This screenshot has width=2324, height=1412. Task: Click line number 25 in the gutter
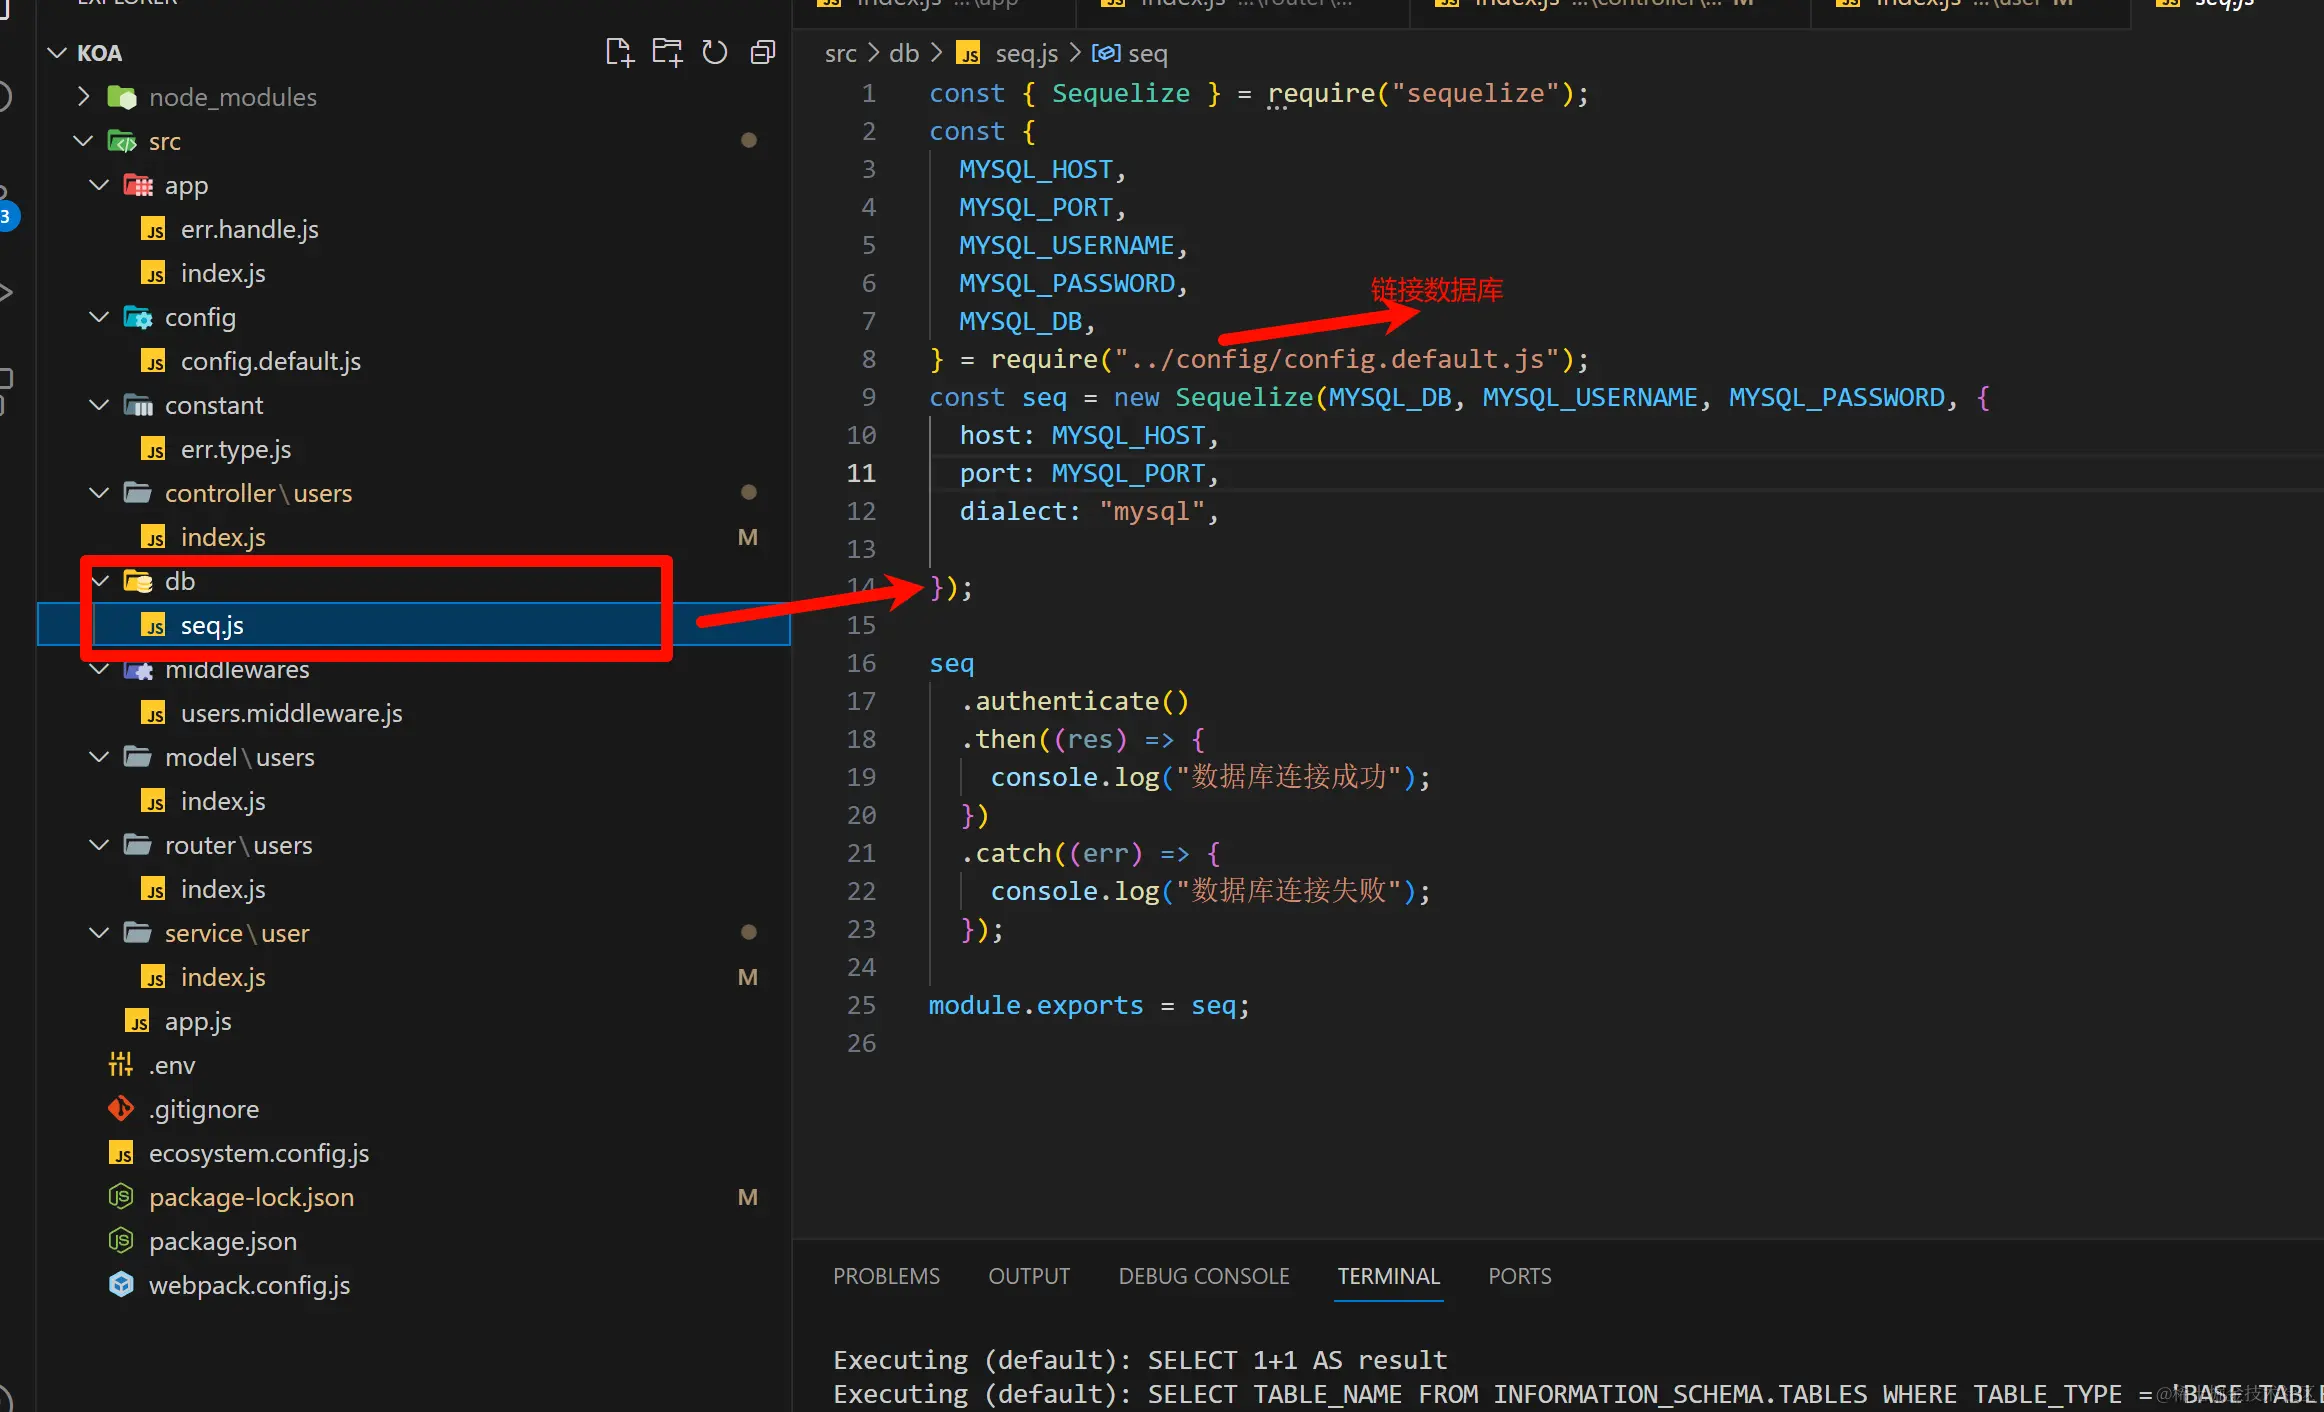pyautogui.click(x=861, y=1005)
